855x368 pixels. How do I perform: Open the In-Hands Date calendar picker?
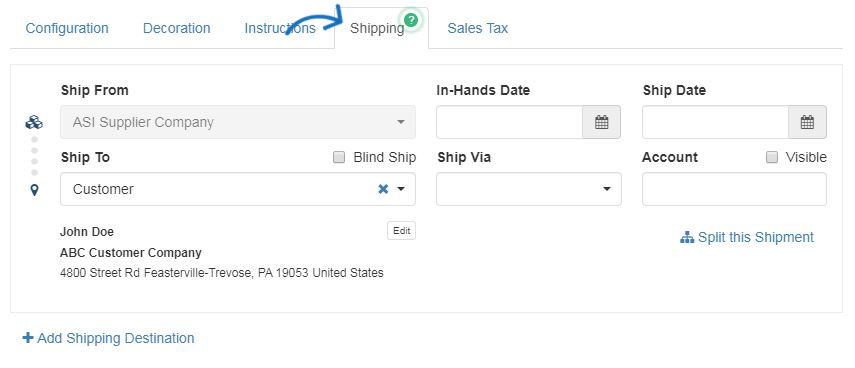[x=601, y=122]
